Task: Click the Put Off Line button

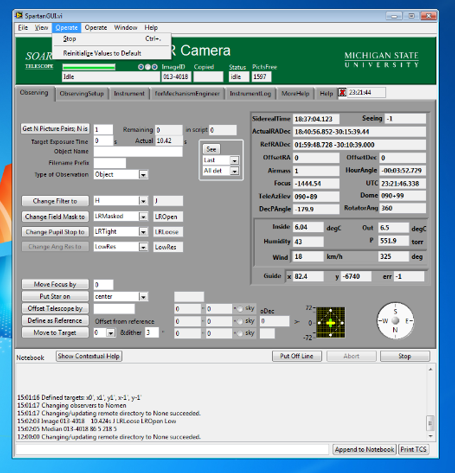Action: 297,356
